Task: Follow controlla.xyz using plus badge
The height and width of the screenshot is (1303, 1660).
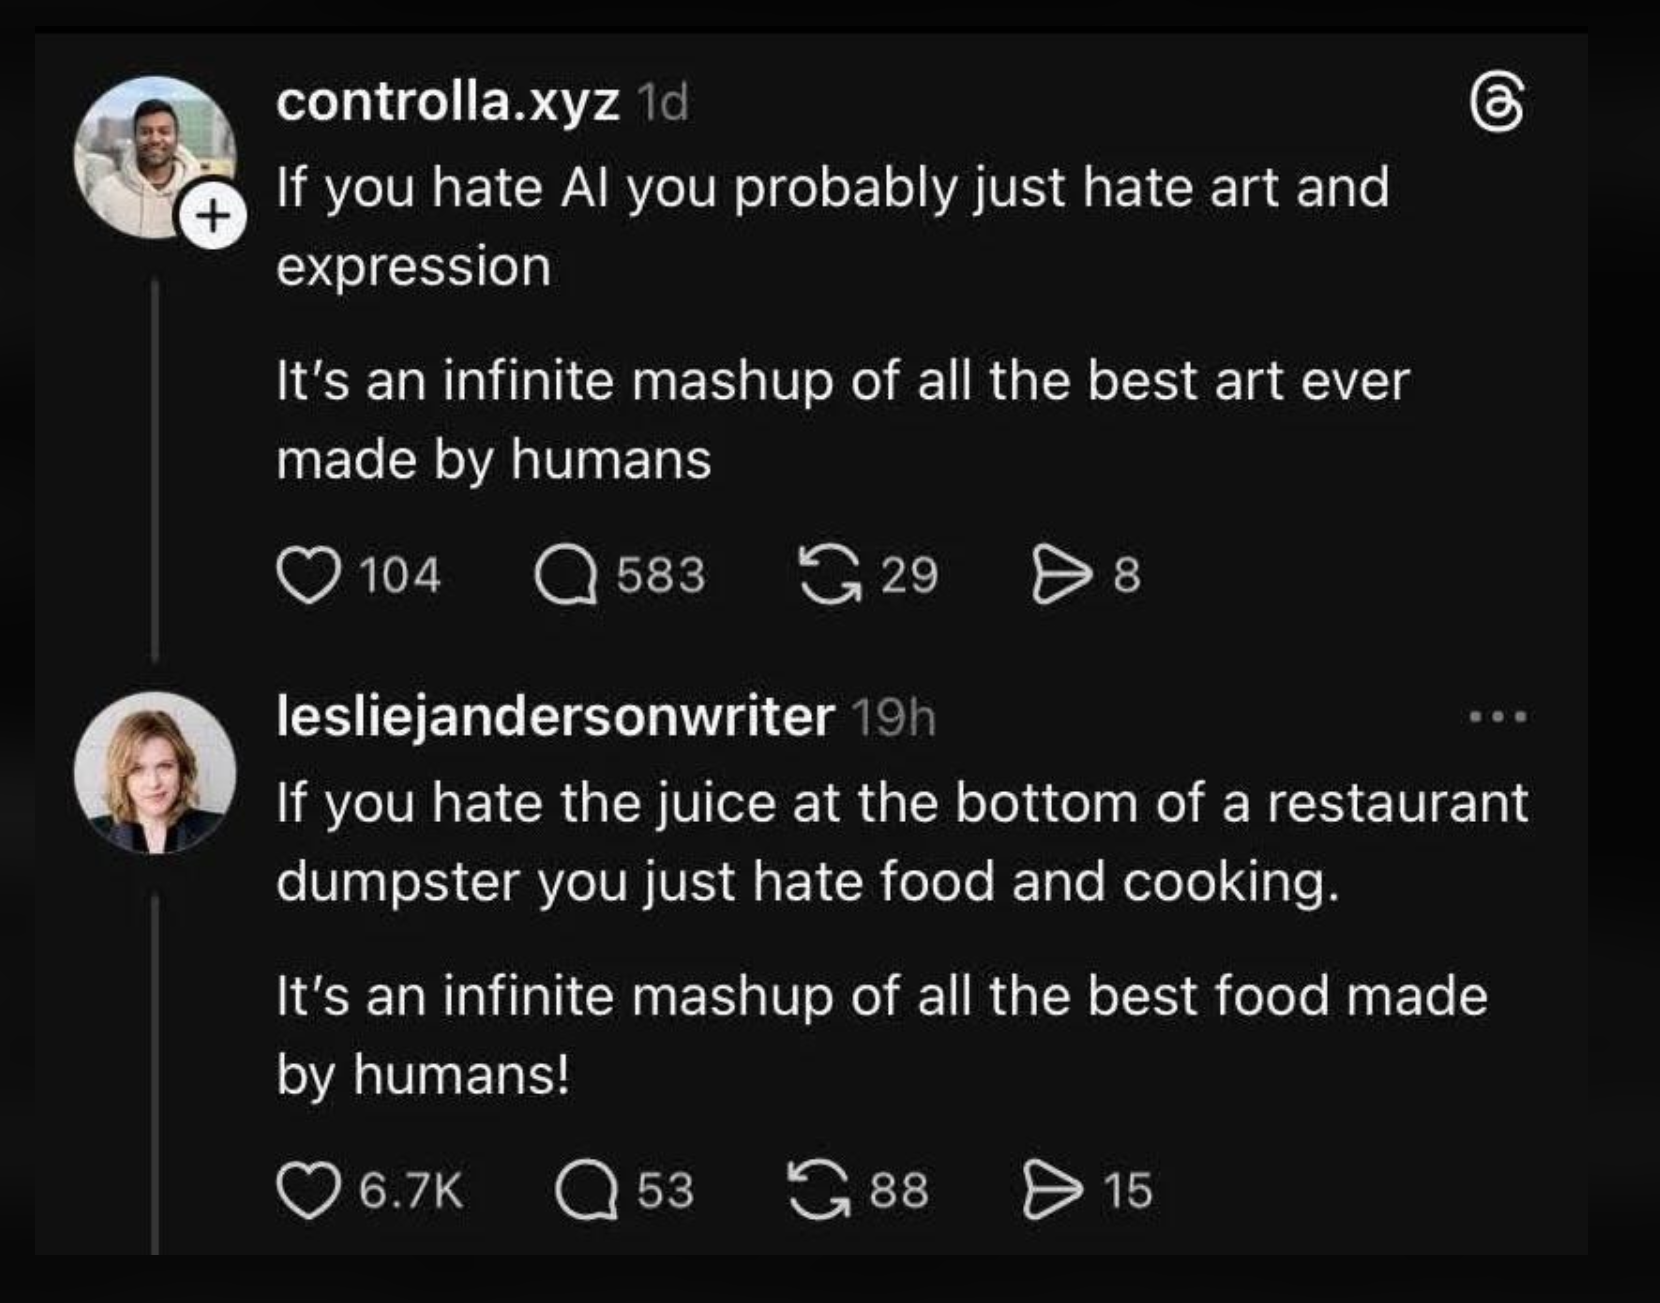Action: click(212, 215)
